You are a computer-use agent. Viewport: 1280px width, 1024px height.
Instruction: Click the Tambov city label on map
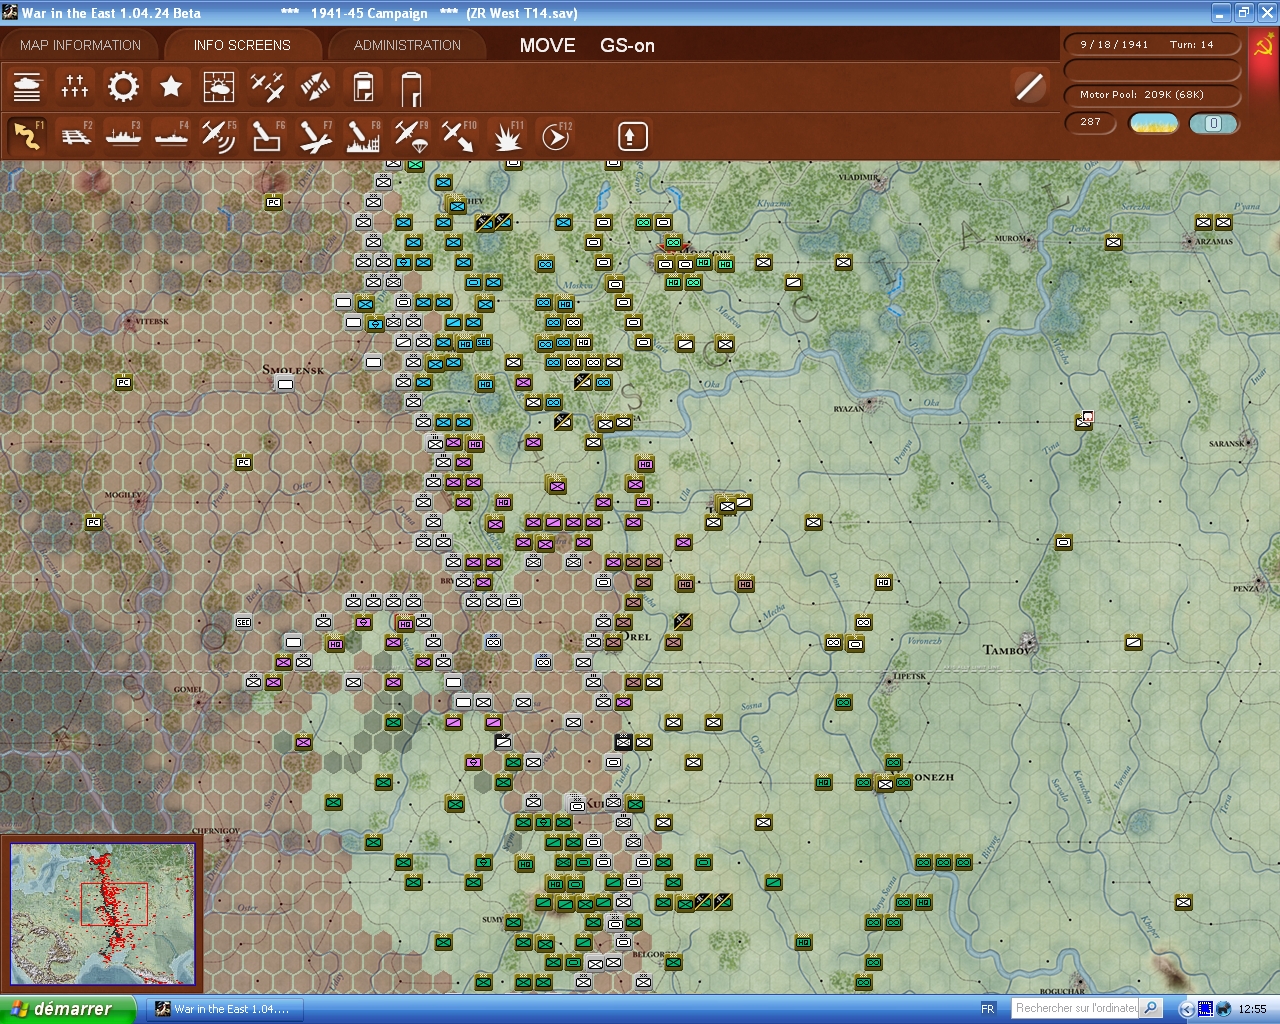(1007, 650)
